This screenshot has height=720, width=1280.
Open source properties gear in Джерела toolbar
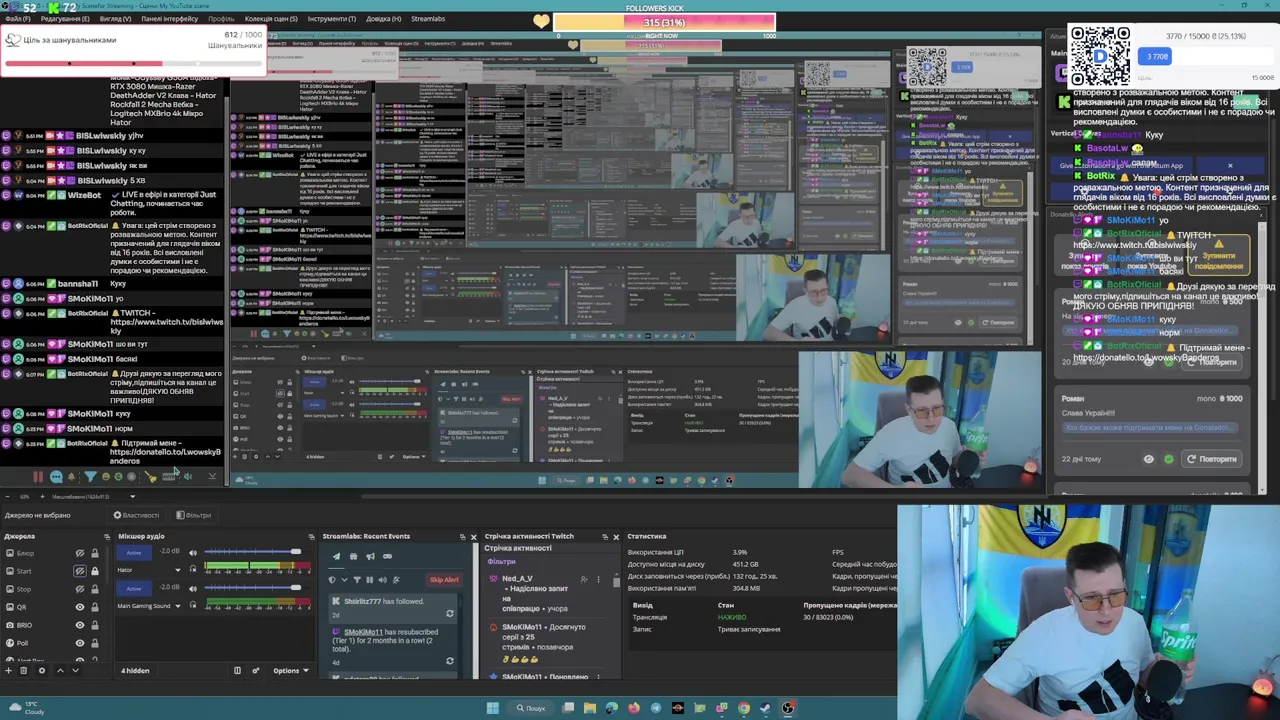[42, 671]
